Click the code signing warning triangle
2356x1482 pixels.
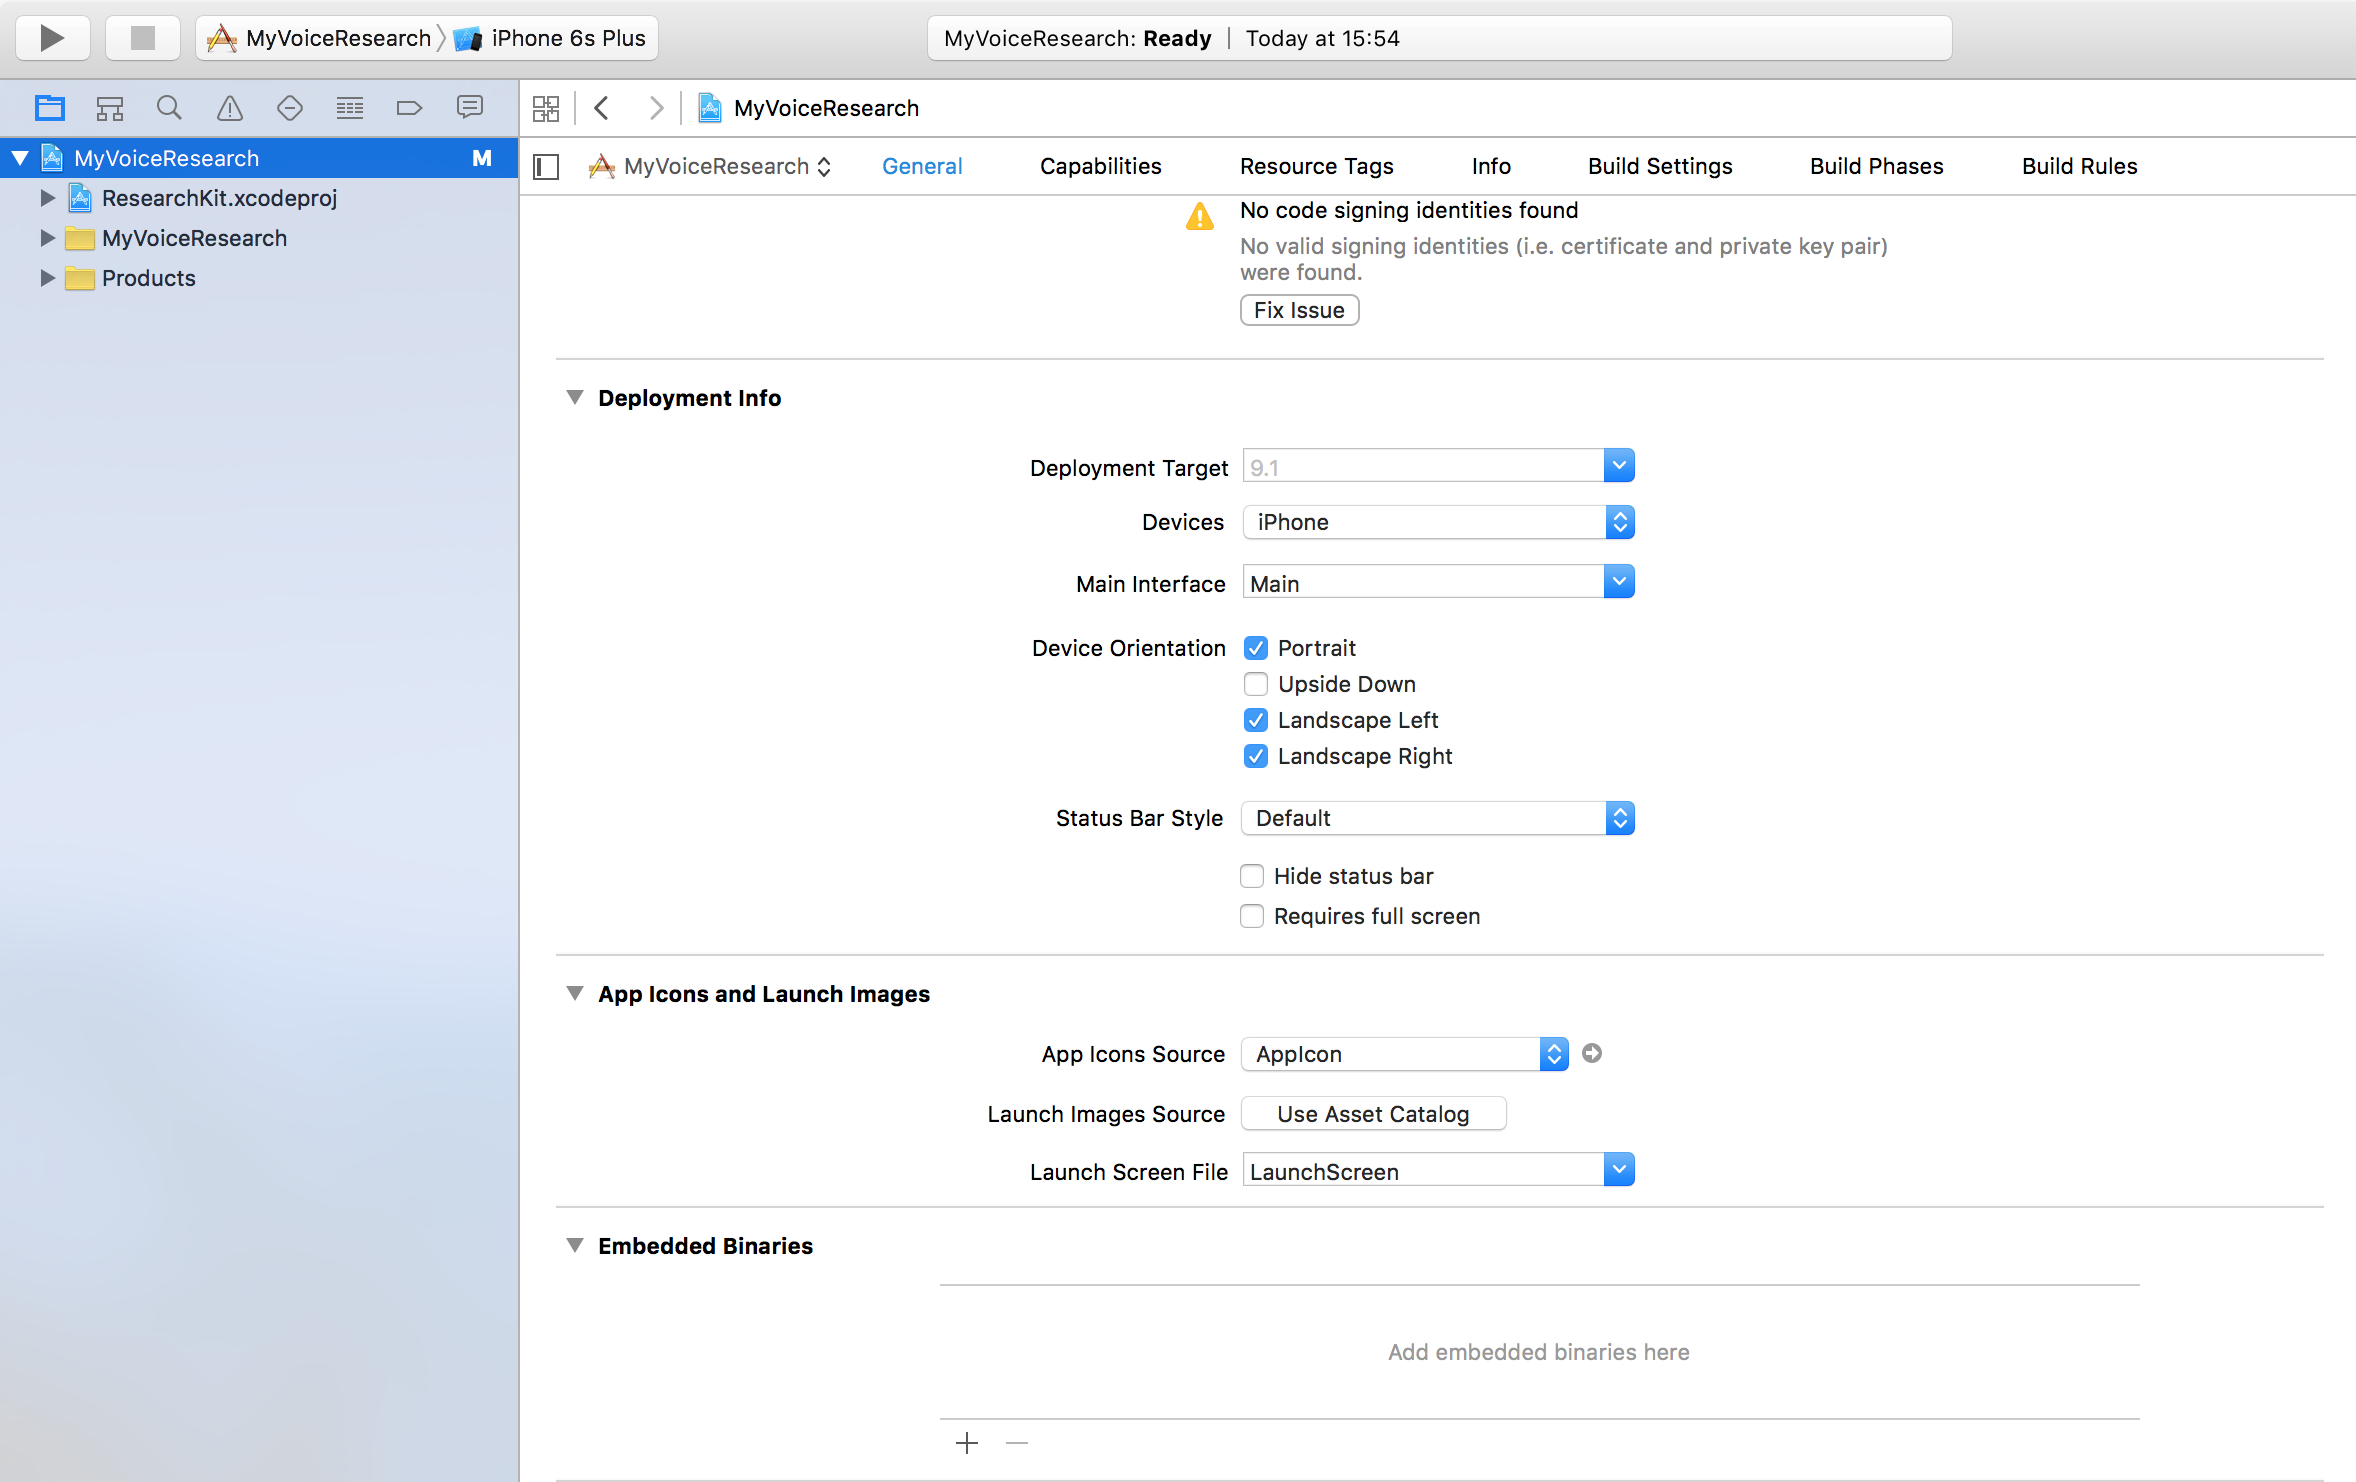(x=1200, y=216)
